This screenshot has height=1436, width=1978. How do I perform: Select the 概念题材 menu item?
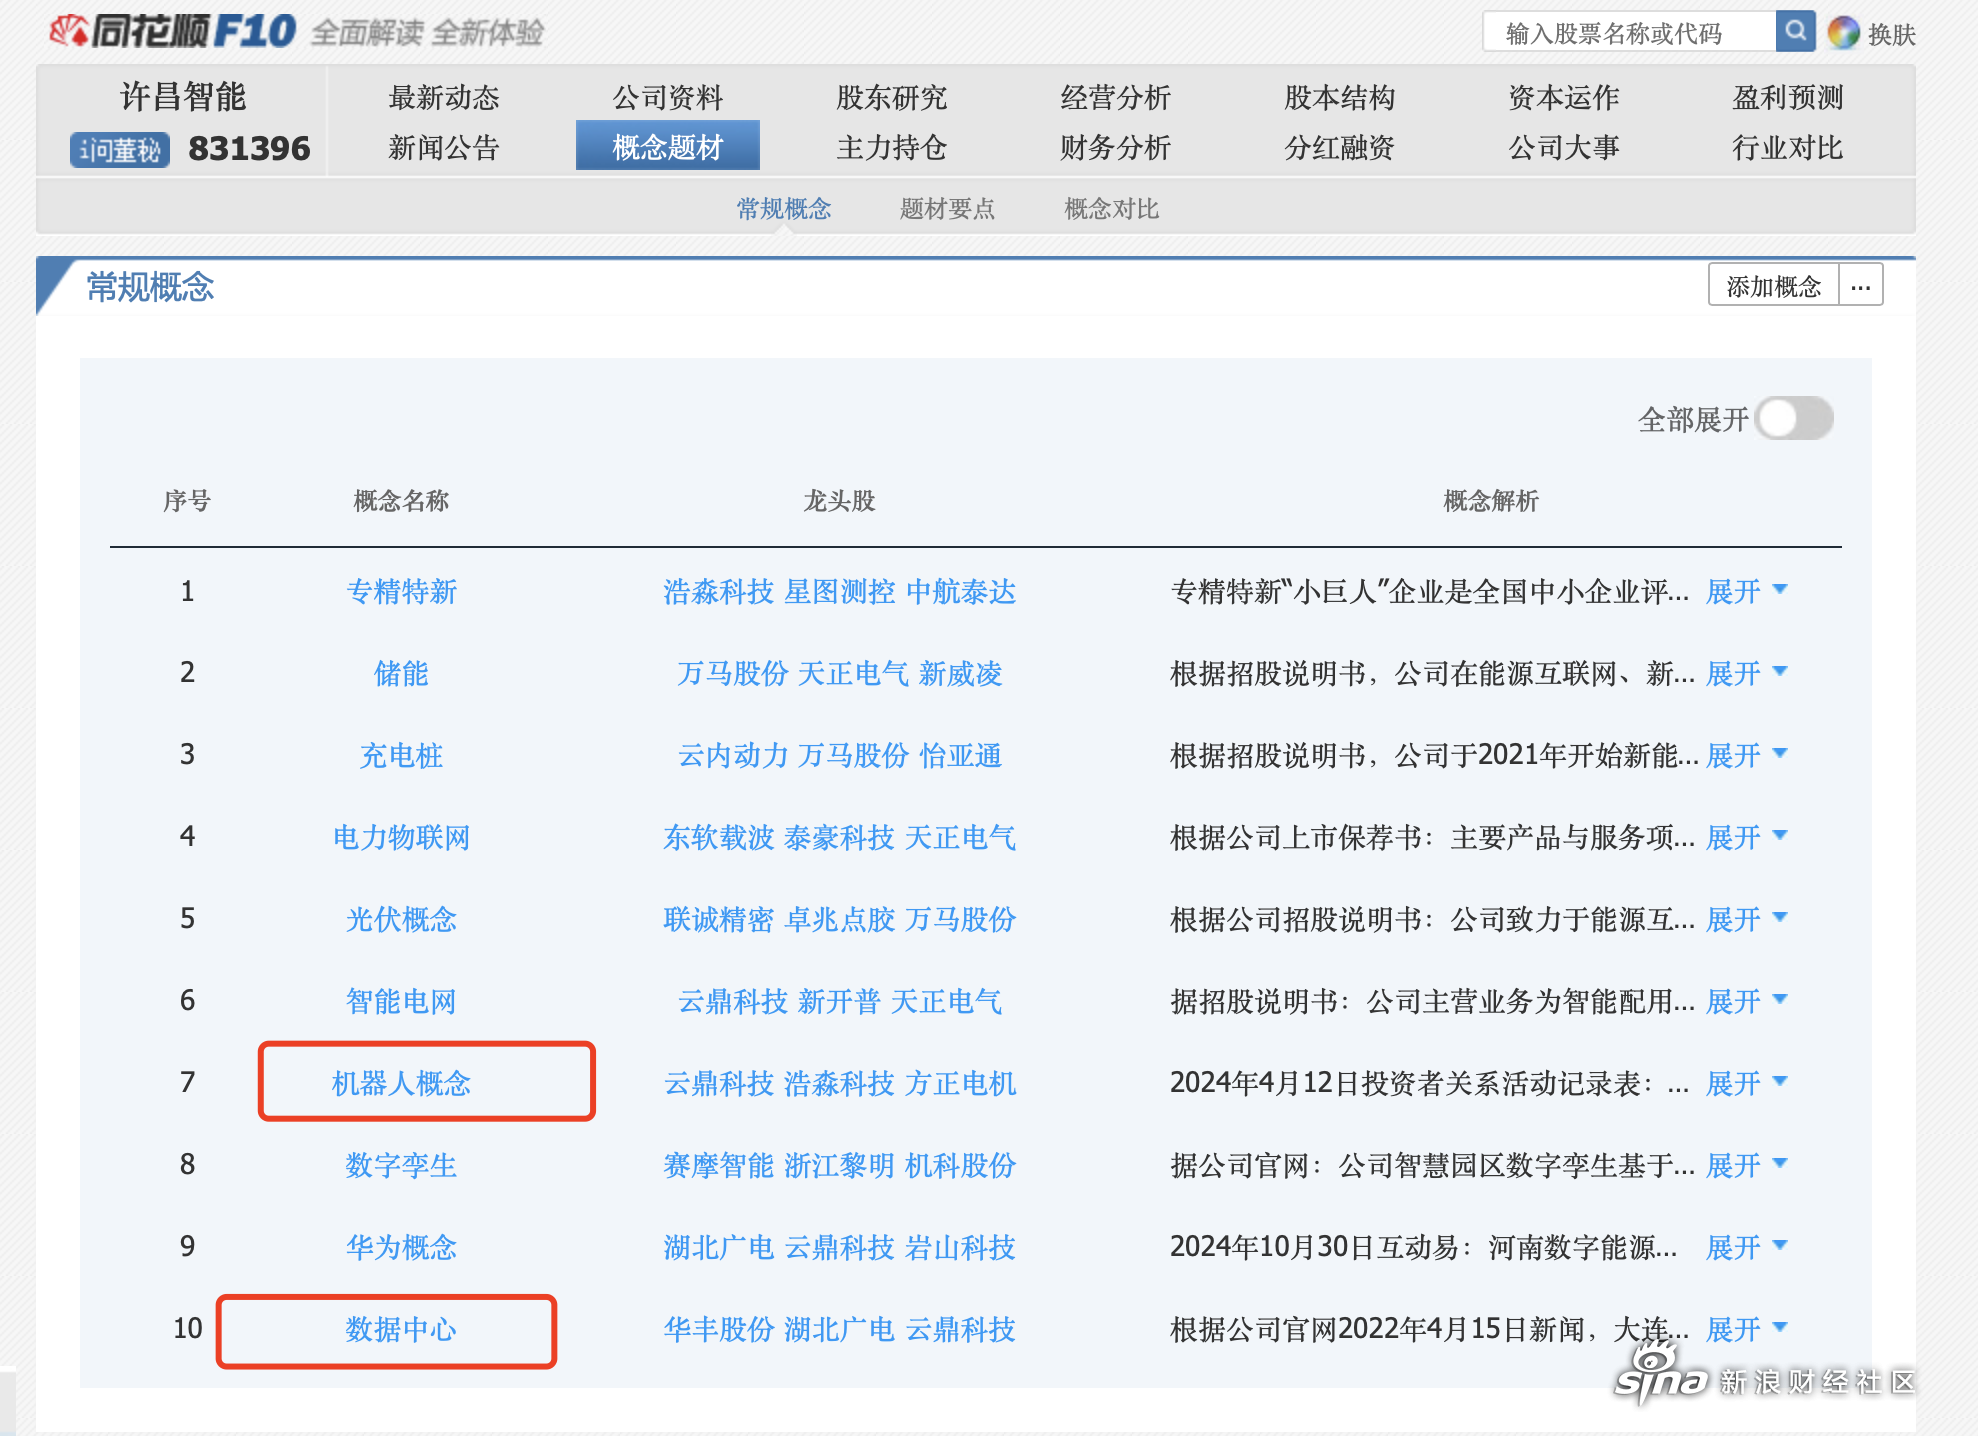pyautogui.click(x=668, y=146)
